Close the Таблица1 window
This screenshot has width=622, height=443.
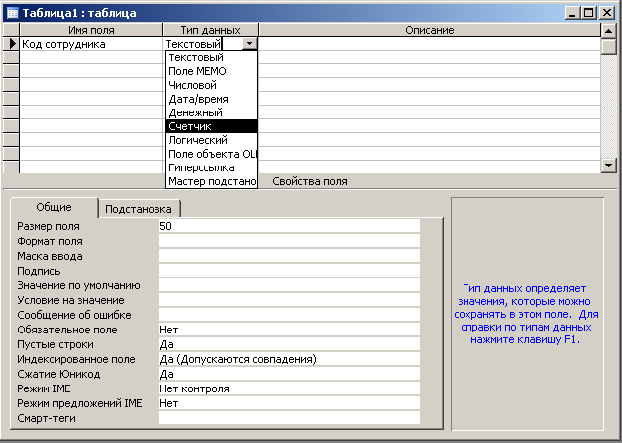coord(607,13)
